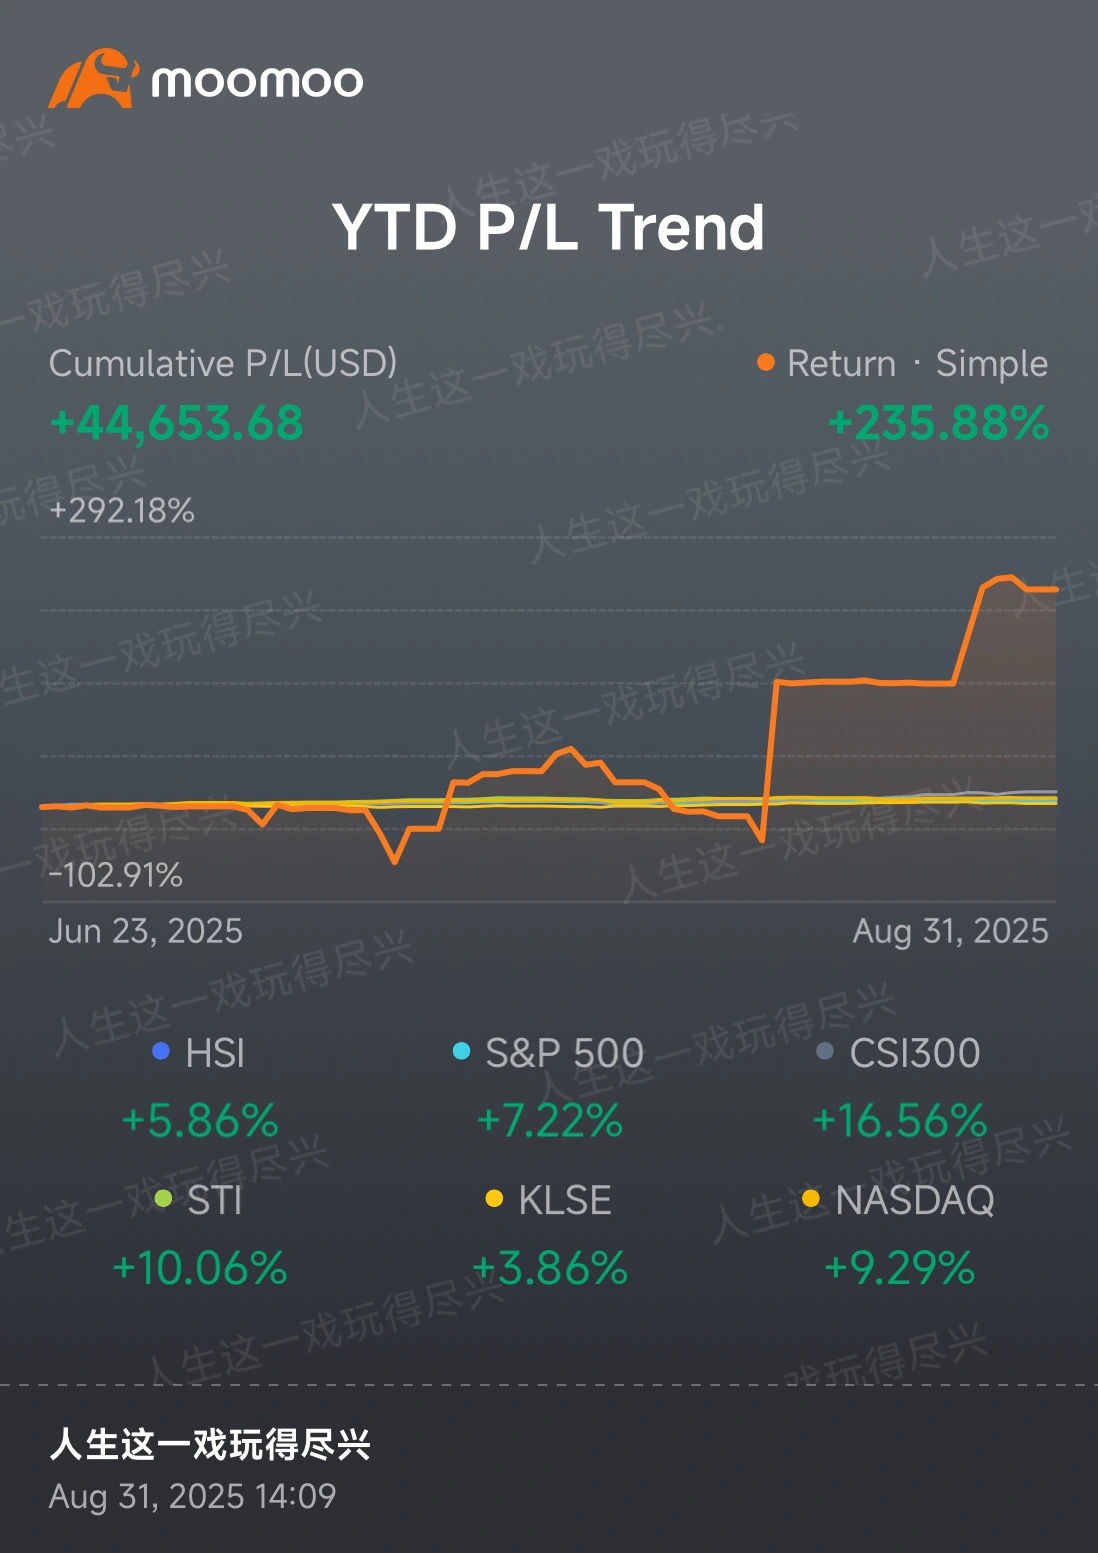Click the orange Return legend dot
Screen dimensions: 1098x1553
coord(766,363)
